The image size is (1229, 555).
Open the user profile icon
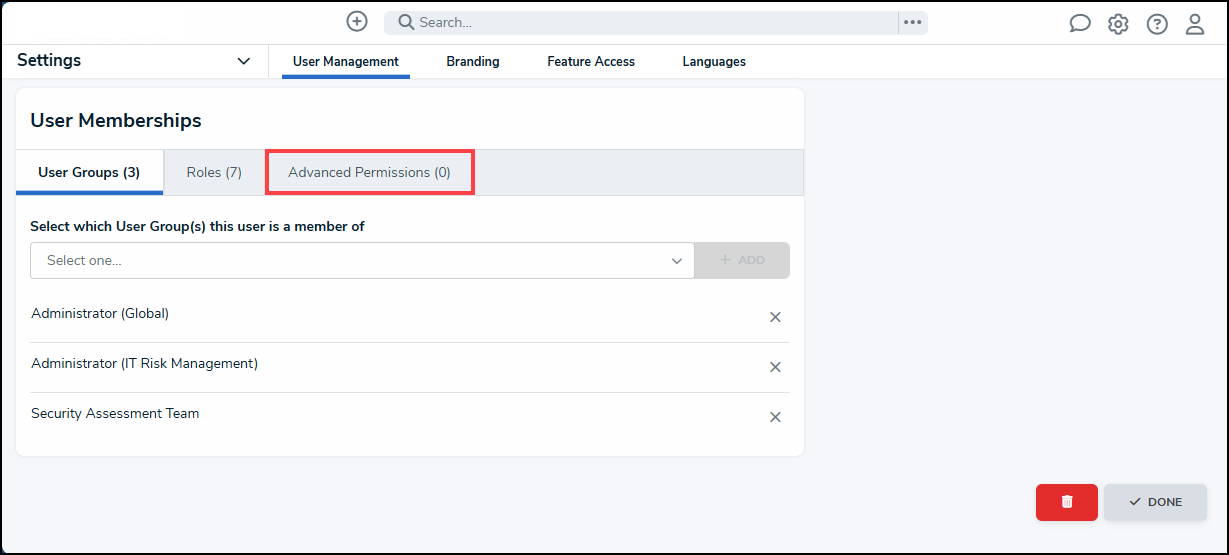click(1195, 24)
